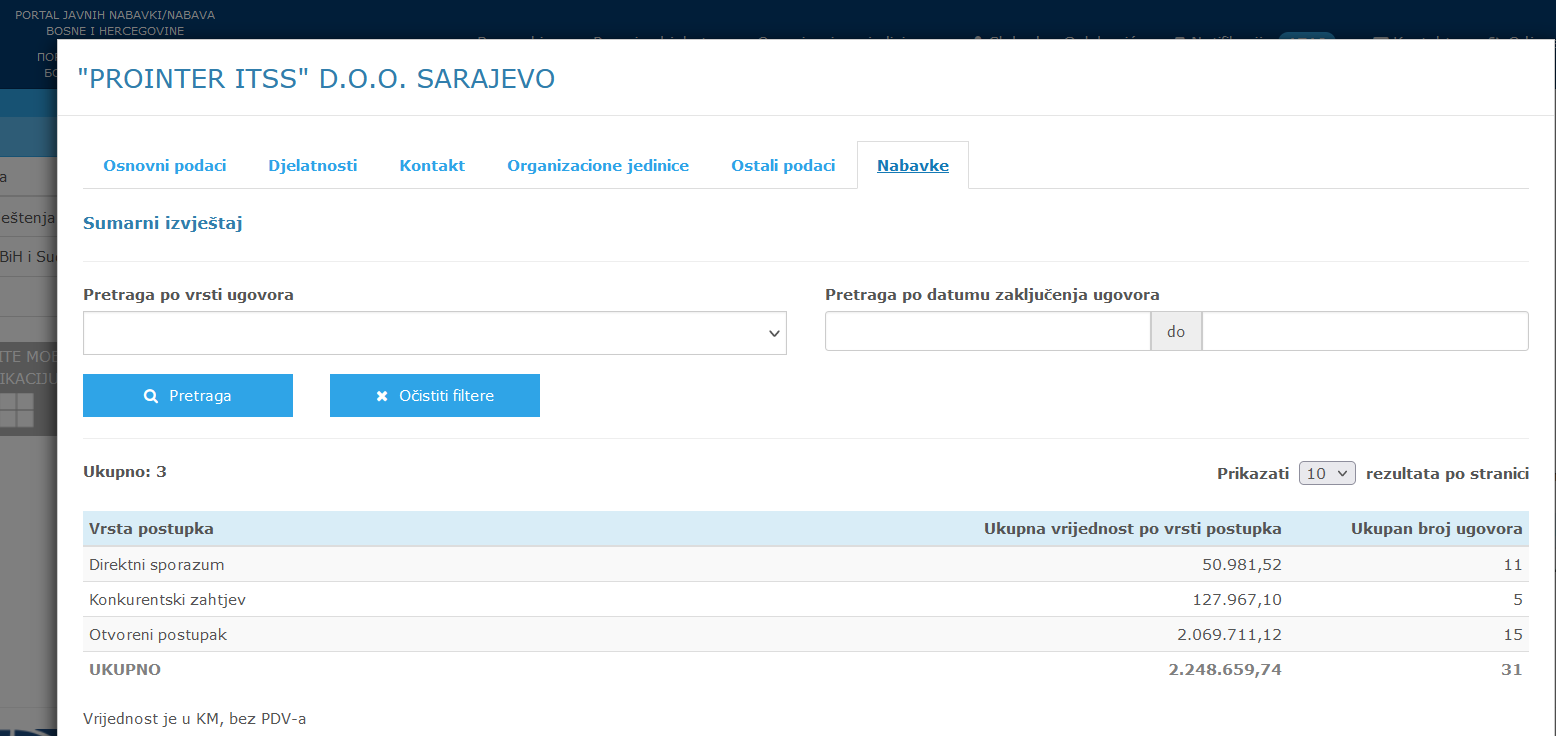
Task: Click the end date field after 'do'
Action: (x=1365, y=331)
